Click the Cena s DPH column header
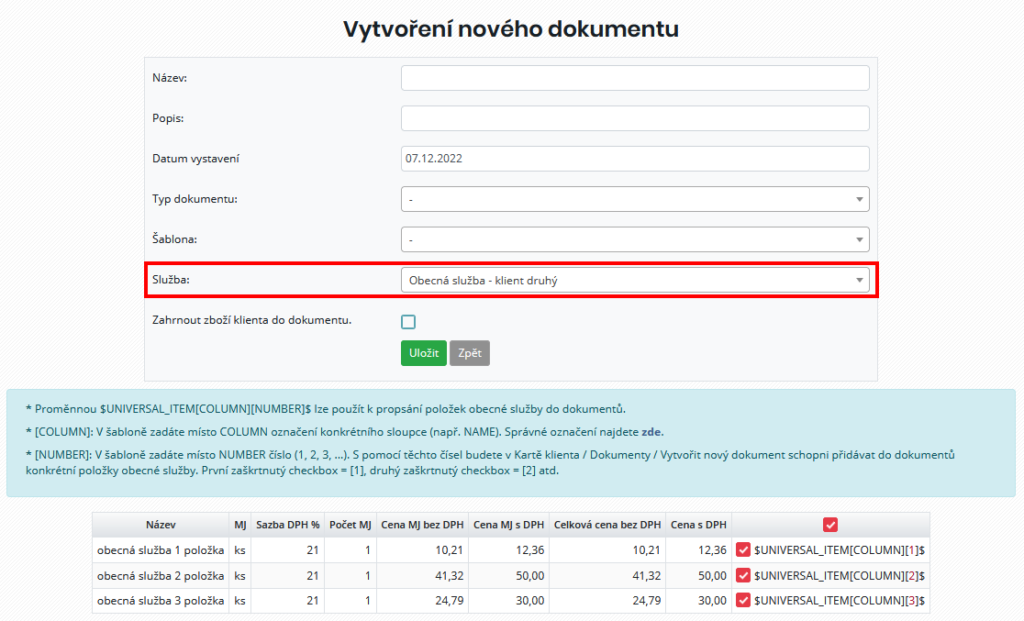This screenshot has height=621, width=1024. [699, 523]
